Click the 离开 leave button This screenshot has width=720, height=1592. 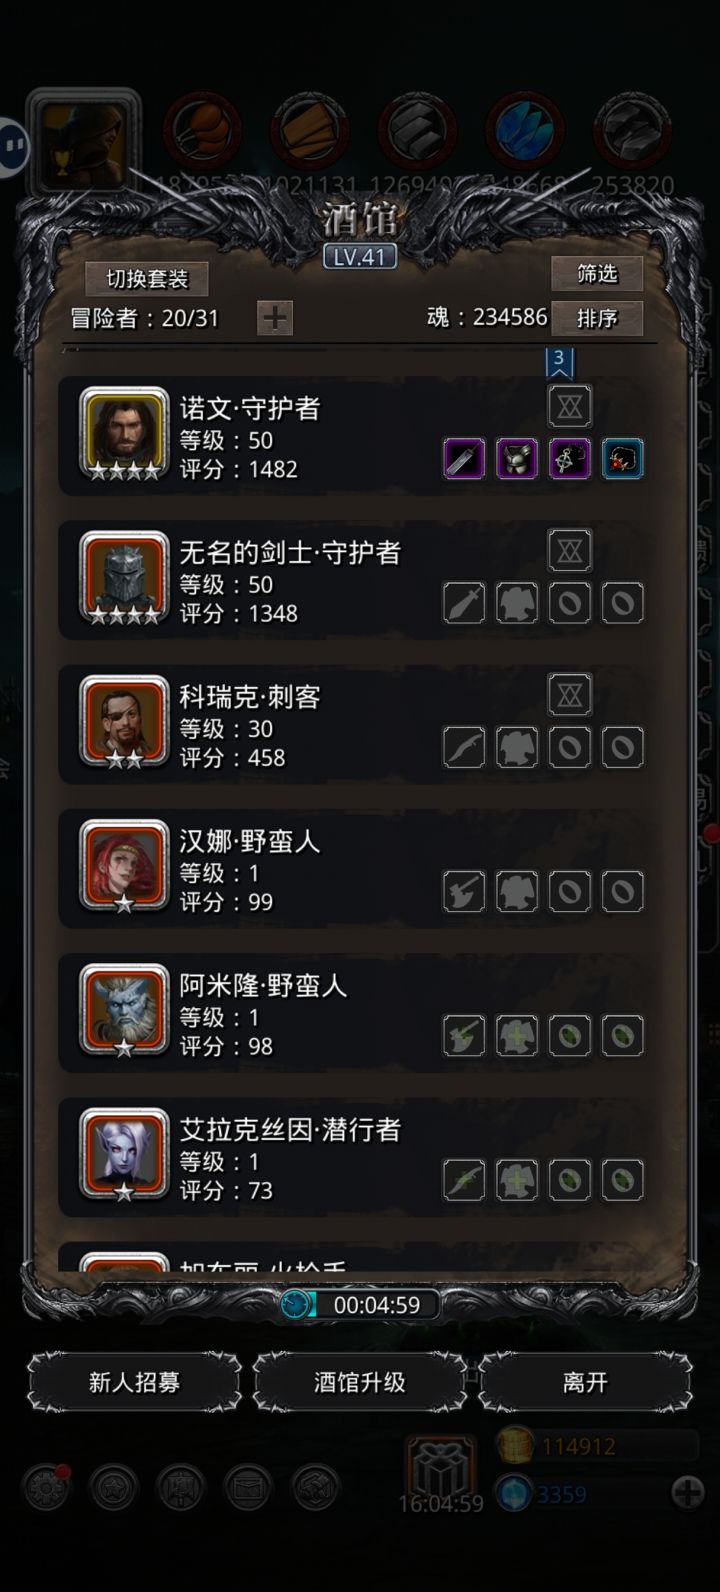point(585,1382)
